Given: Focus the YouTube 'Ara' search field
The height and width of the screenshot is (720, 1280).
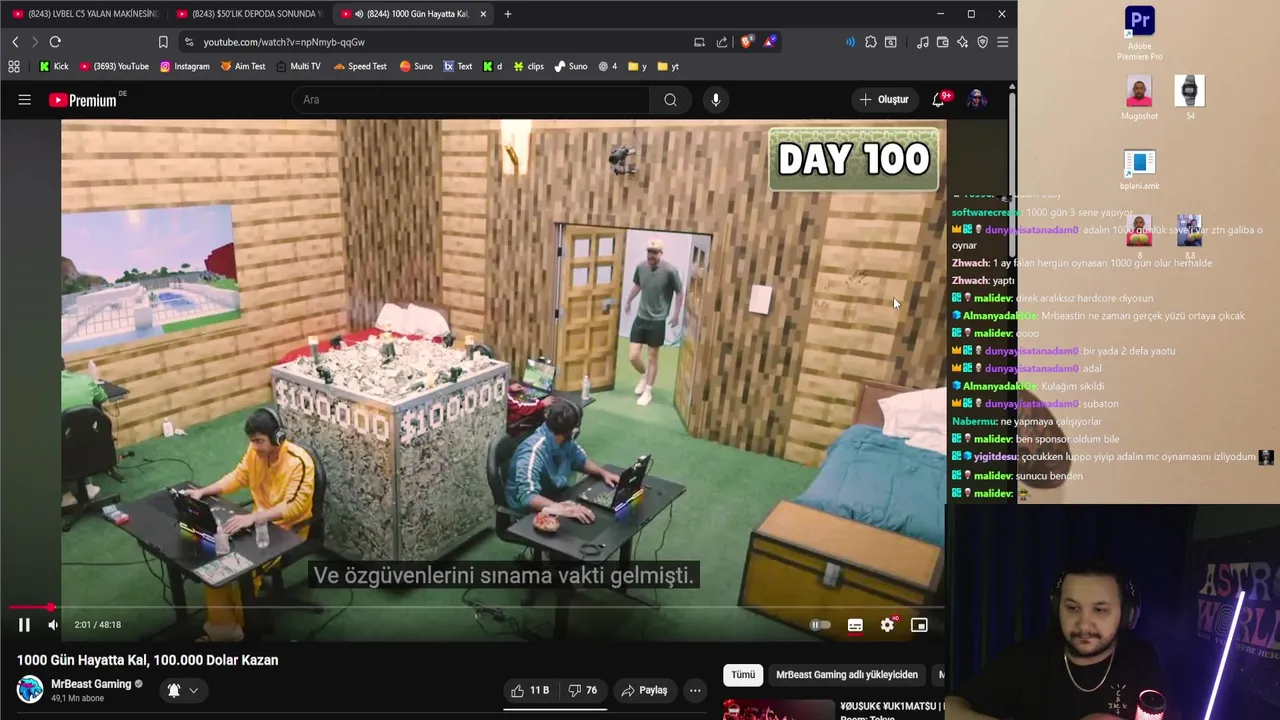Looking at the screenshot, I should tap(470, 99).
